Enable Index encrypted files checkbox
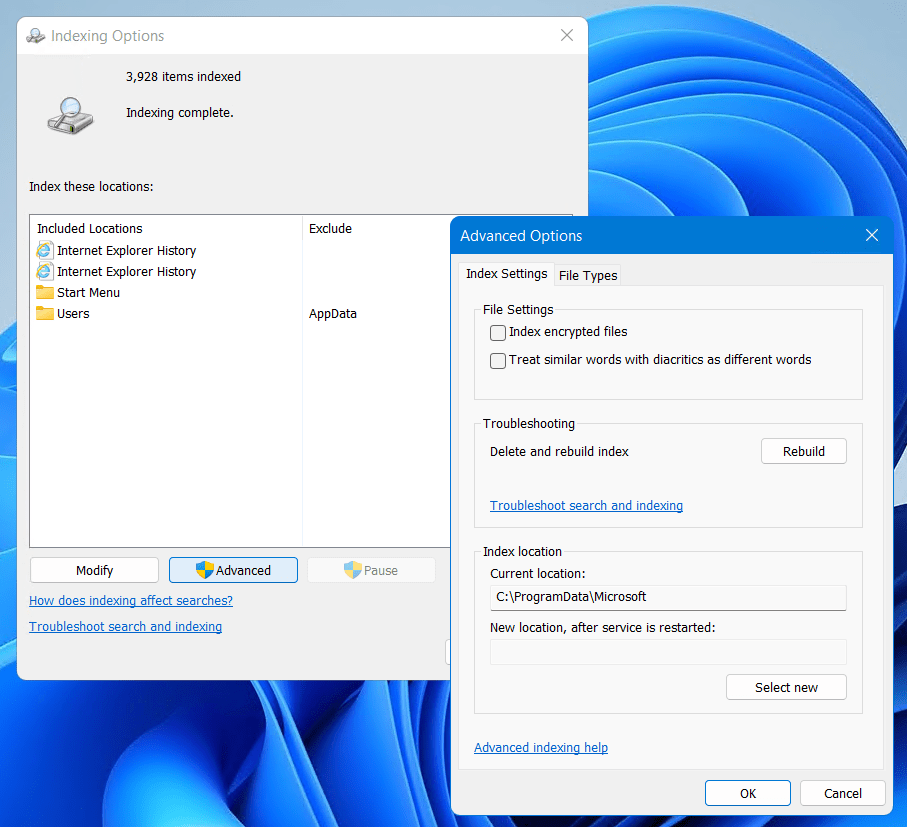907x827 pixels. coord(498,333)
